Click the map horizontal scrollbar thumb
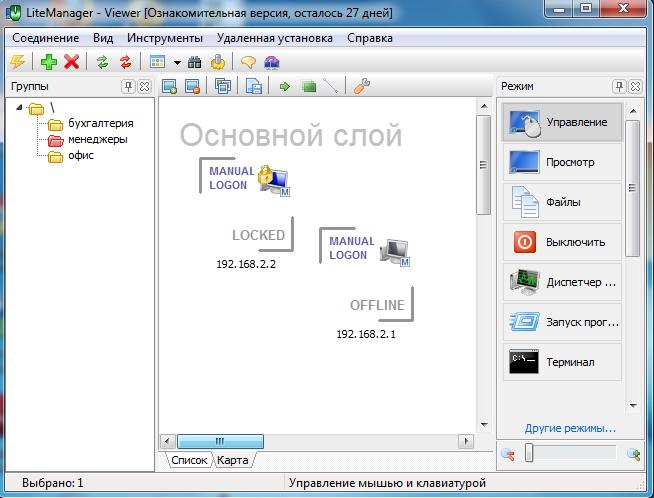654x498 pixels. 220,441
